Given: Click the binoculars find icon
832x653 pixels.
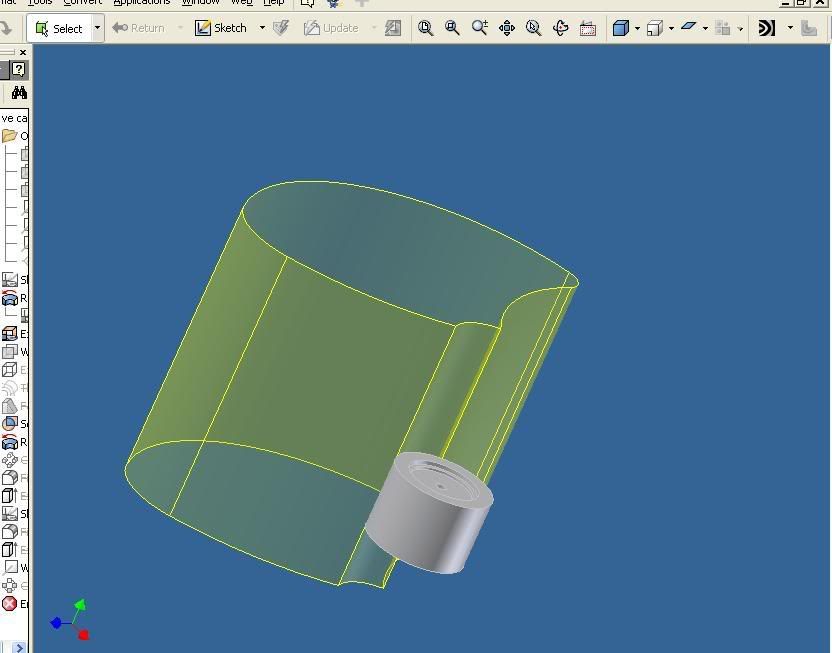Looking at the screenshot, I should coord(19,93).
